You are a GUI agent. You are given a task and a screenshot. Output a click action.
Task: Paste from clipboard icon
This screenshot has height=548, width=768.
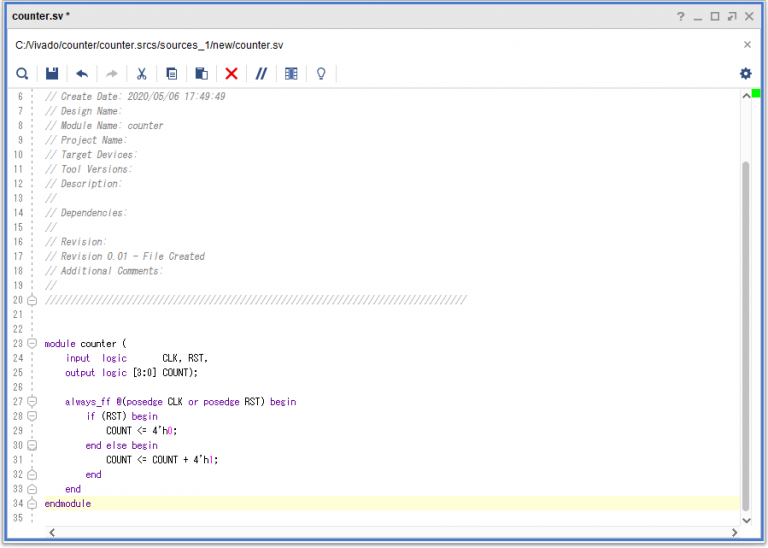pos(201,74)
